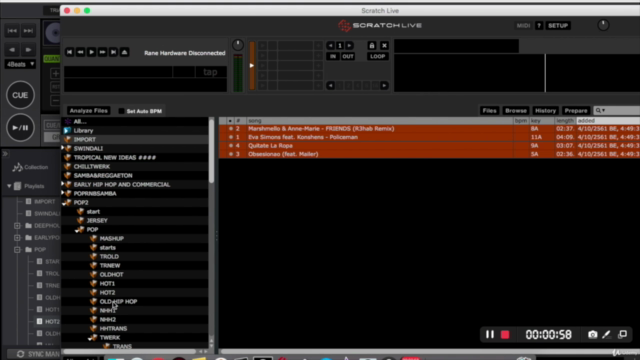Toggle the LOOP button
The width and height of the screenshot is (640, 360).
point(378,56)
